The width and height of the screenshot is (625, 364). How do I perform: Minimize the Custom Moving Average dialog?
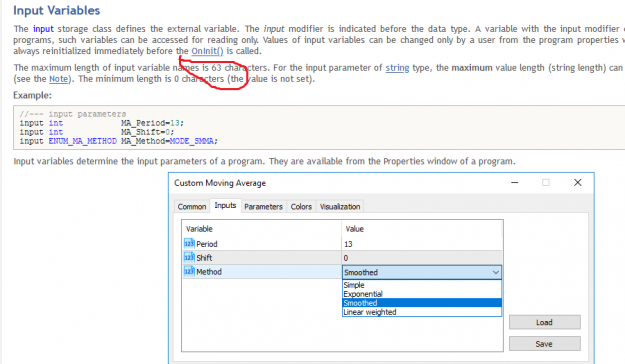point(515,183)
